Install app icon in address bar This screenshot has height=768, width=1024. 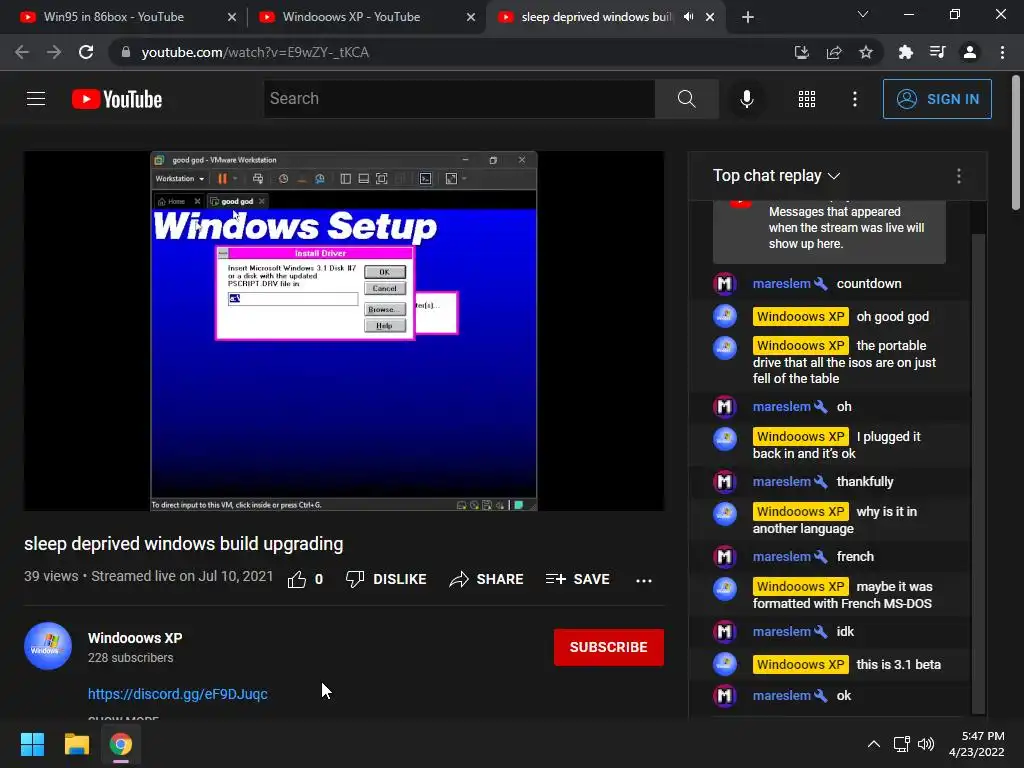[801, 52]
